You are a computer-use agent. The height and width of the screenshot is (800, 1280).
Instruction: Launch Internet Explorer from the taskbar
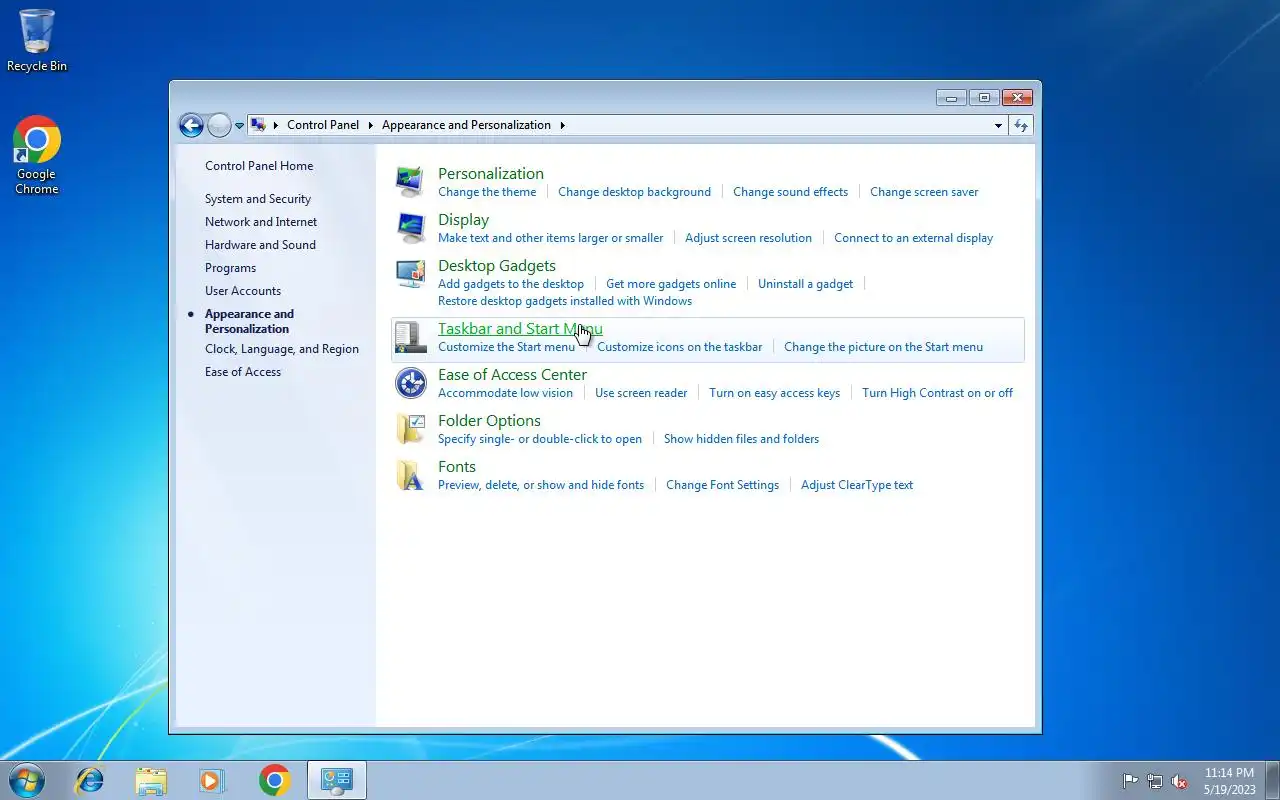pos(90,780)
